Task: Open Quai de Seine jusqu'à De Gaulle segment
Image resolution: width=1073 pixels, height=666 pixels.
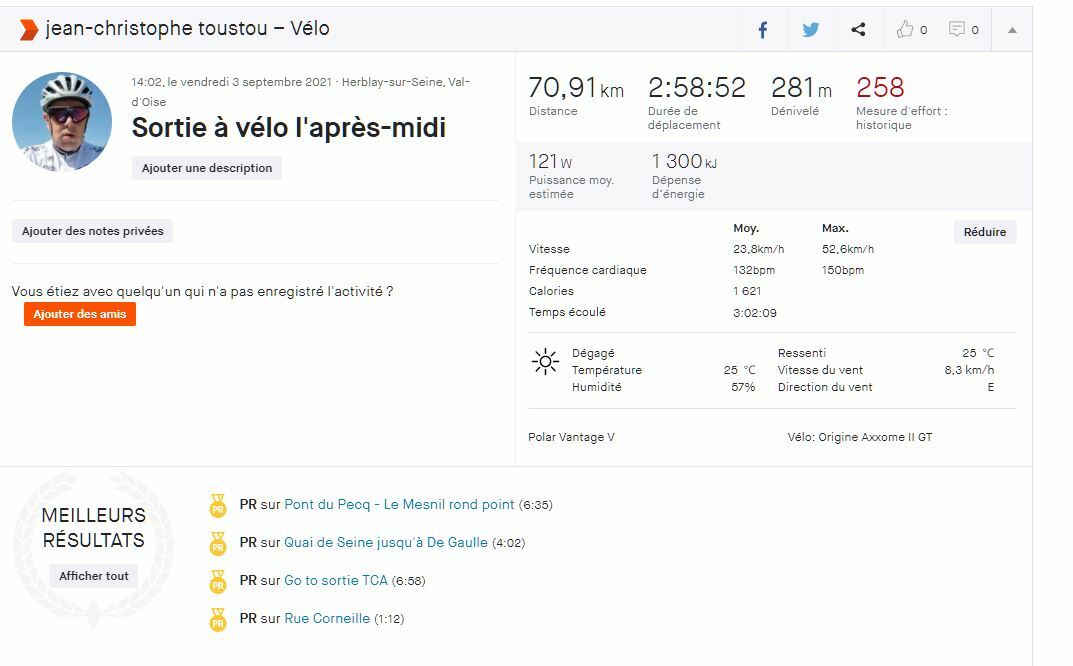Action: pos(386,543)
